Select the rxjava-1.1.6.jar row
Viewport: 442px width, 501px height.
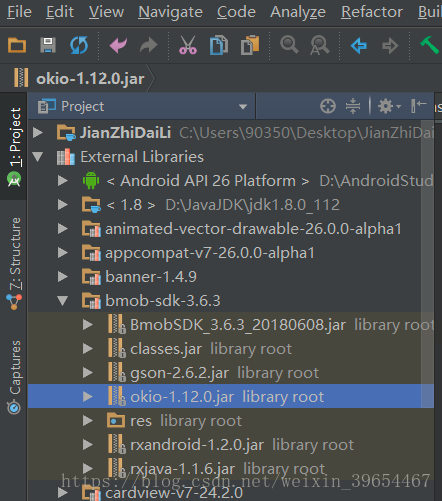[x=231, y=468]
